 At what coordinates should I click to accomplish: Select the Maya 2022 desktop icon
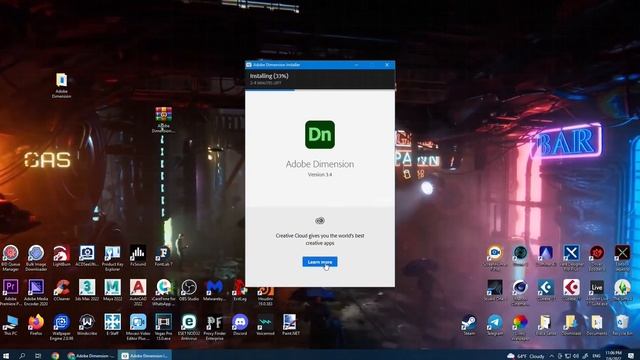tap(112, 290)
